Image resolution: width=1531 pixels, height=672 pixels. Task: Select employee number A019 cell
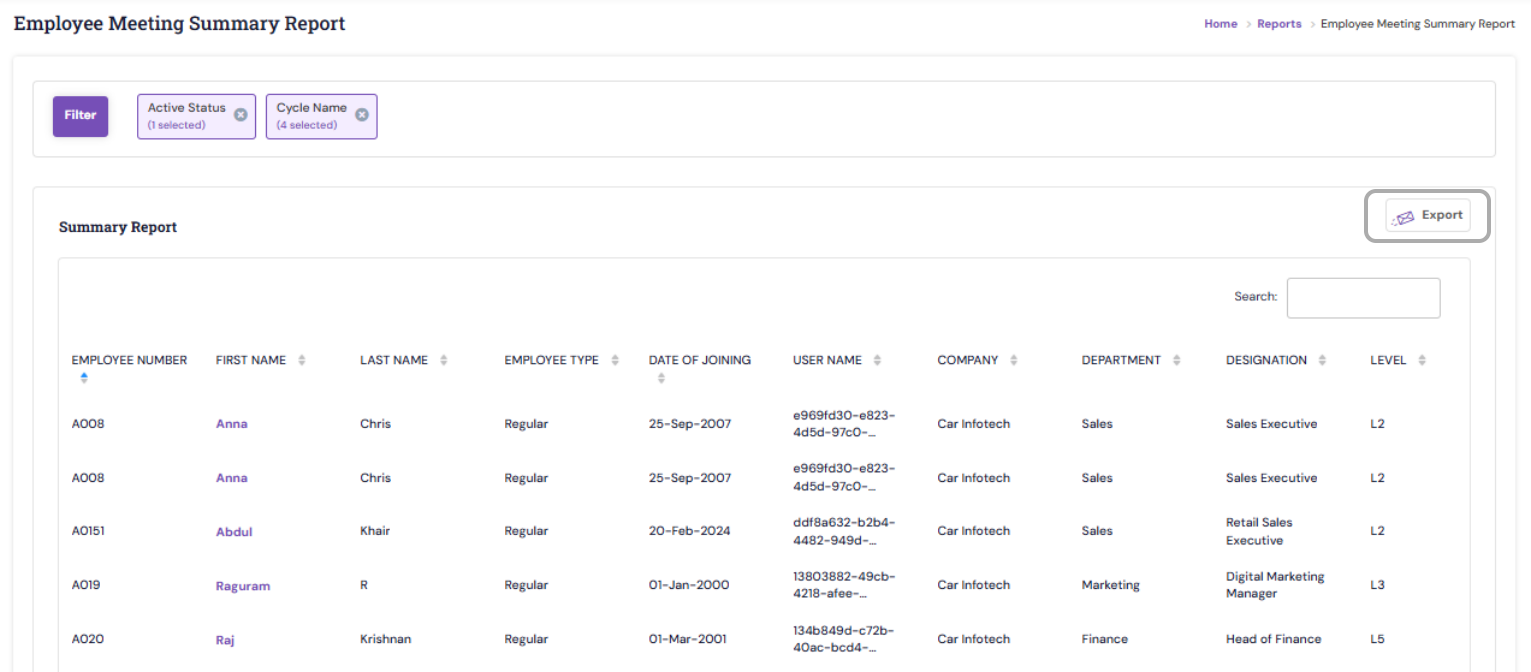[x=86, y=585]
